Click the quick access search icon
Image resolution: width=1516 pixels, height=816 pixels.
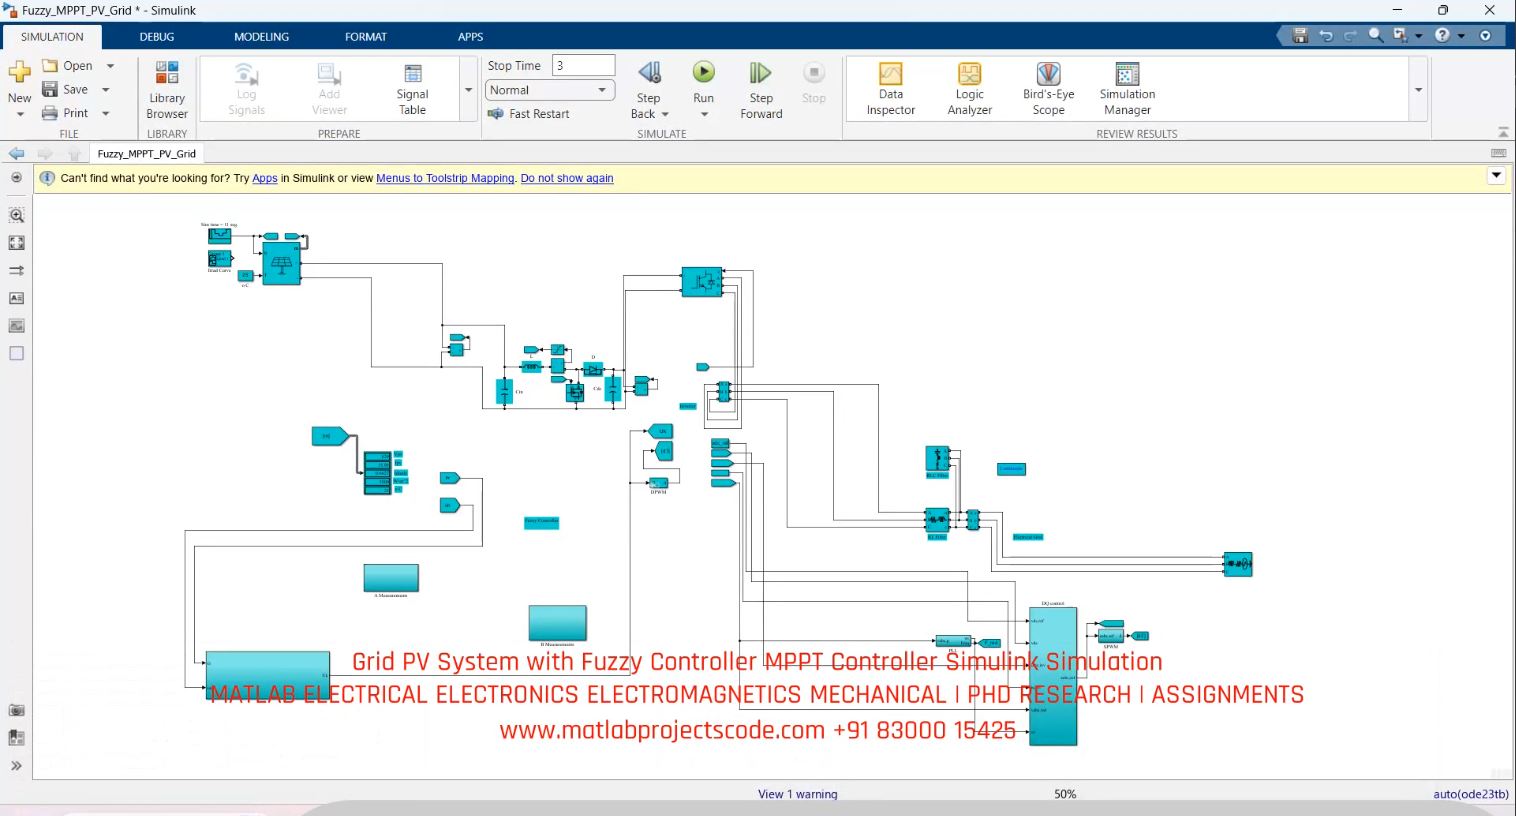[x=1376, y=35]
